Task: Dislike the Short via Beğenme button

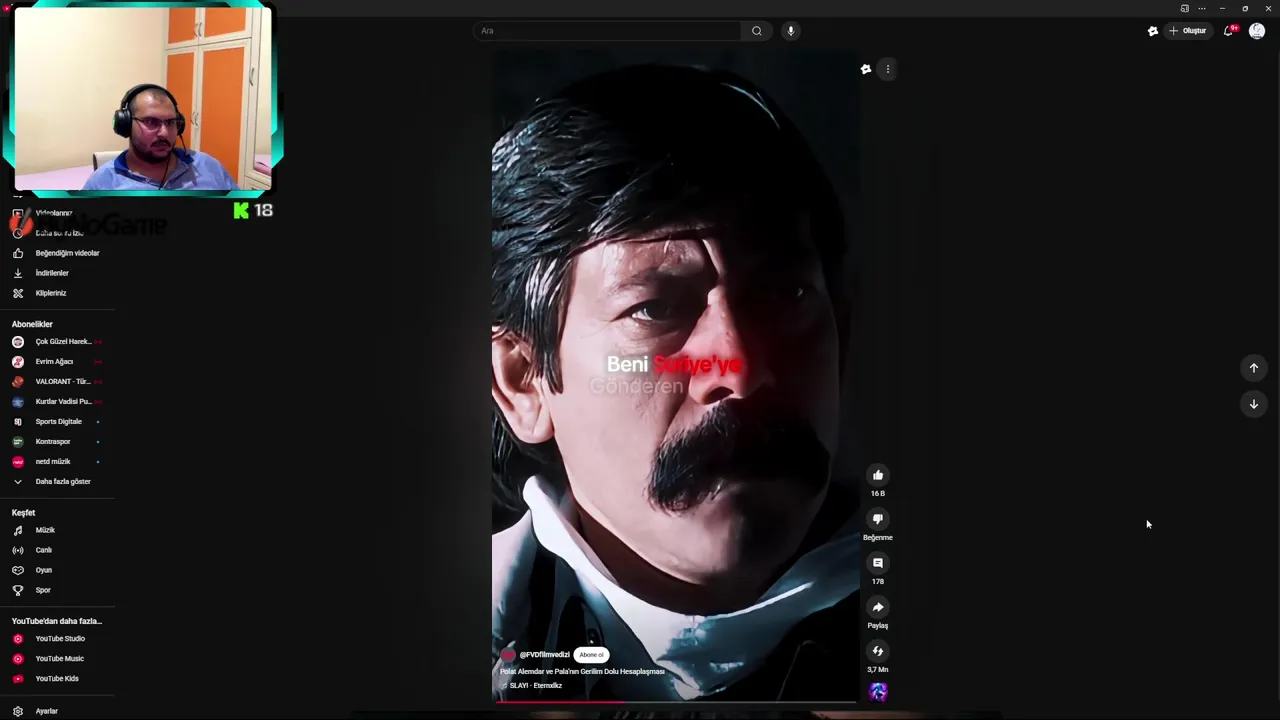Action: (x=878, y=519)
